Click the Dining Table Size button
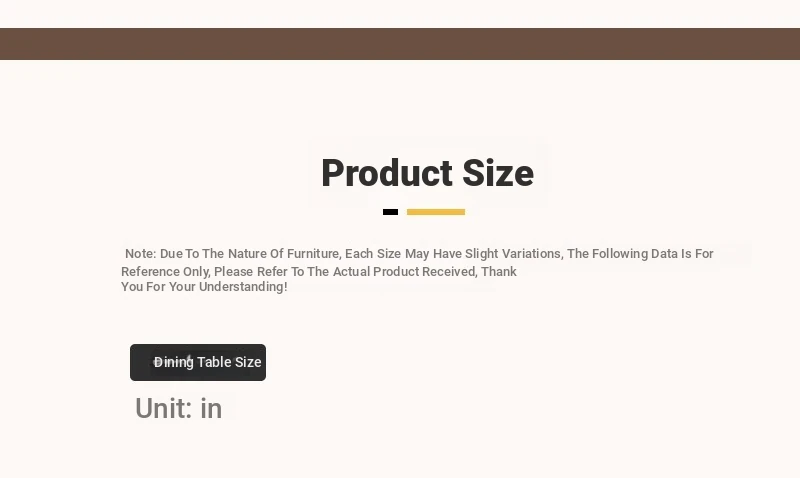 click(198, 362)
